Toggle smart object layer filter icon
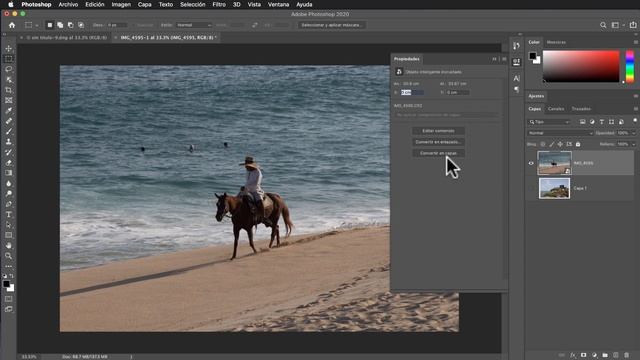Screen dimensions: 640x360 pos(621,122)
